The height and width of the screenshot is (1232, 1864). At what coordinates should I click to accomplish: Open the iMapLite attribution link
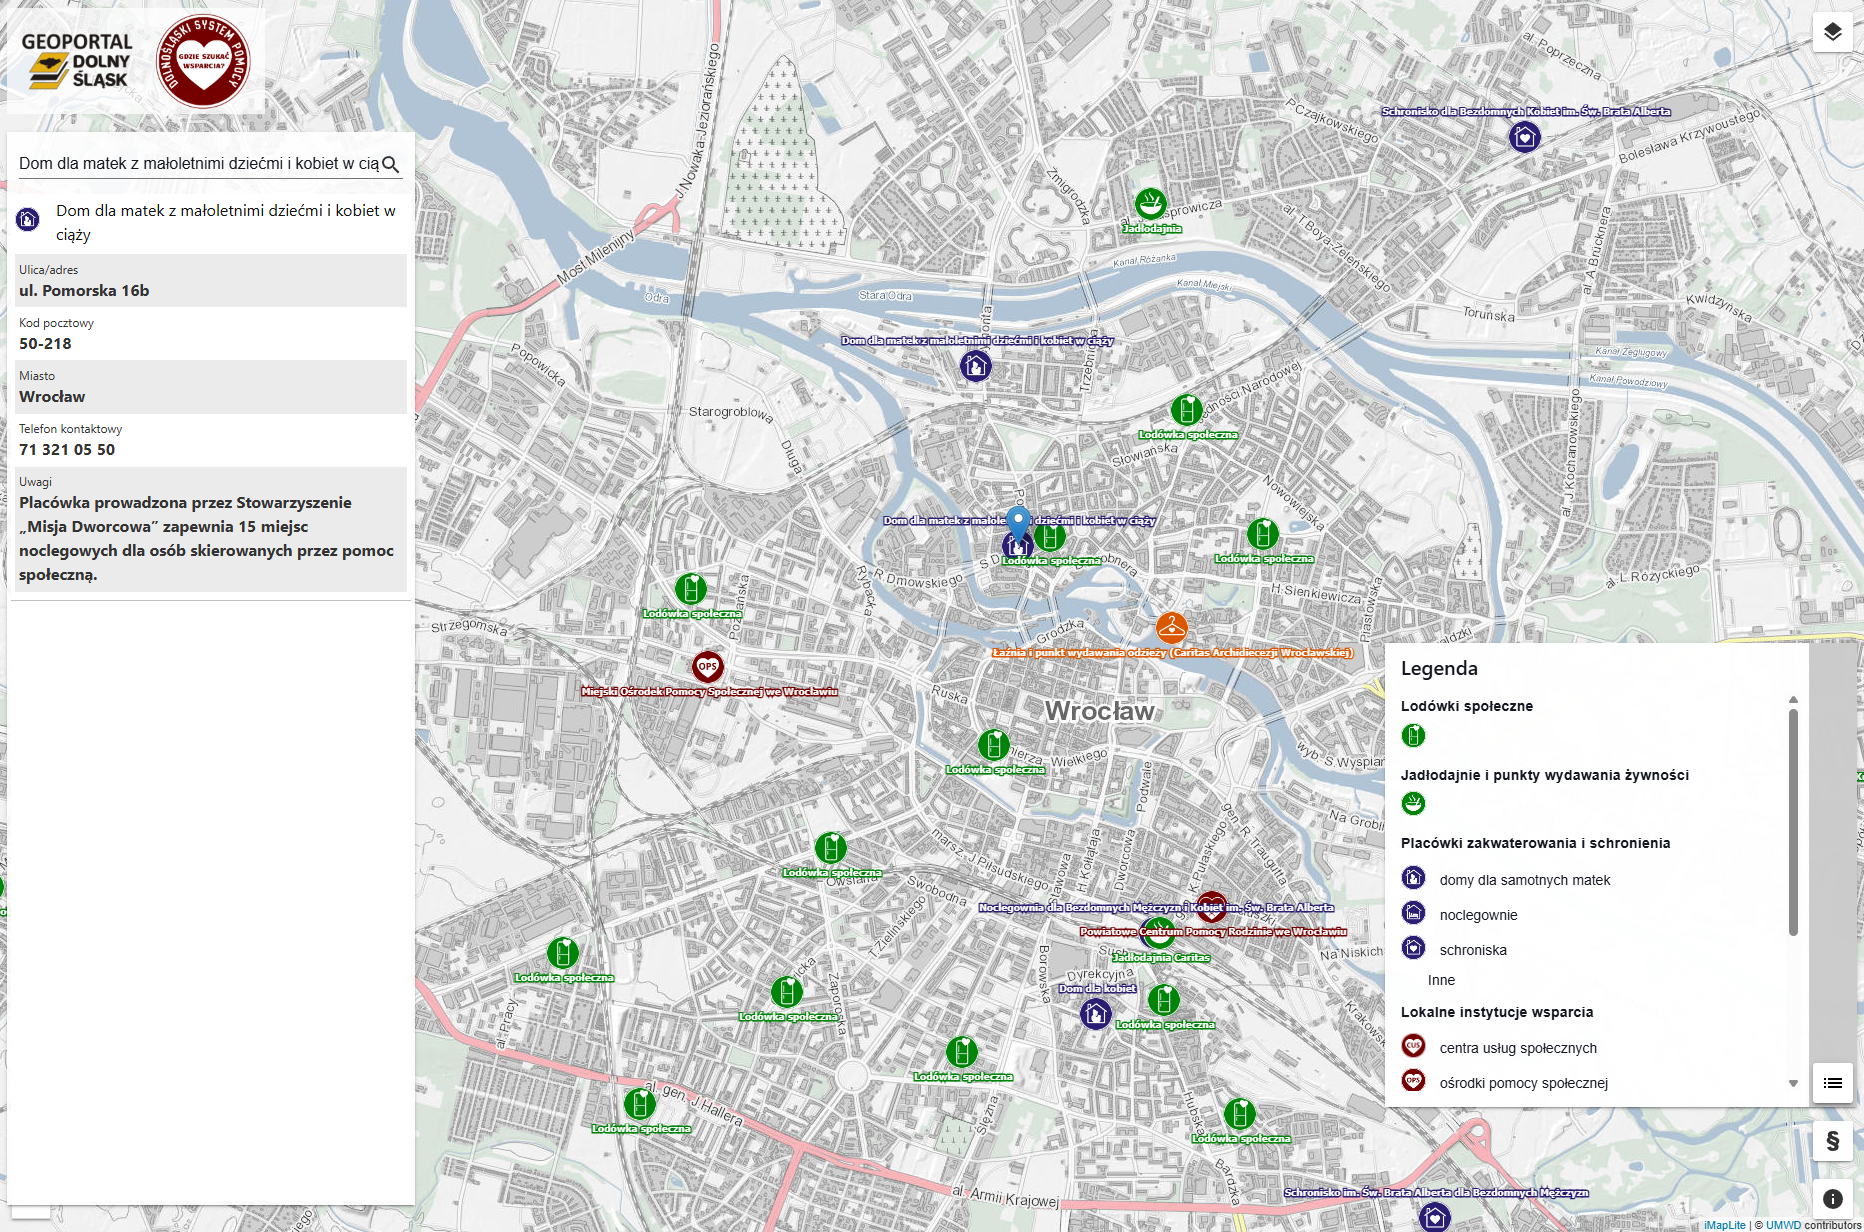click(1725, 1225)
